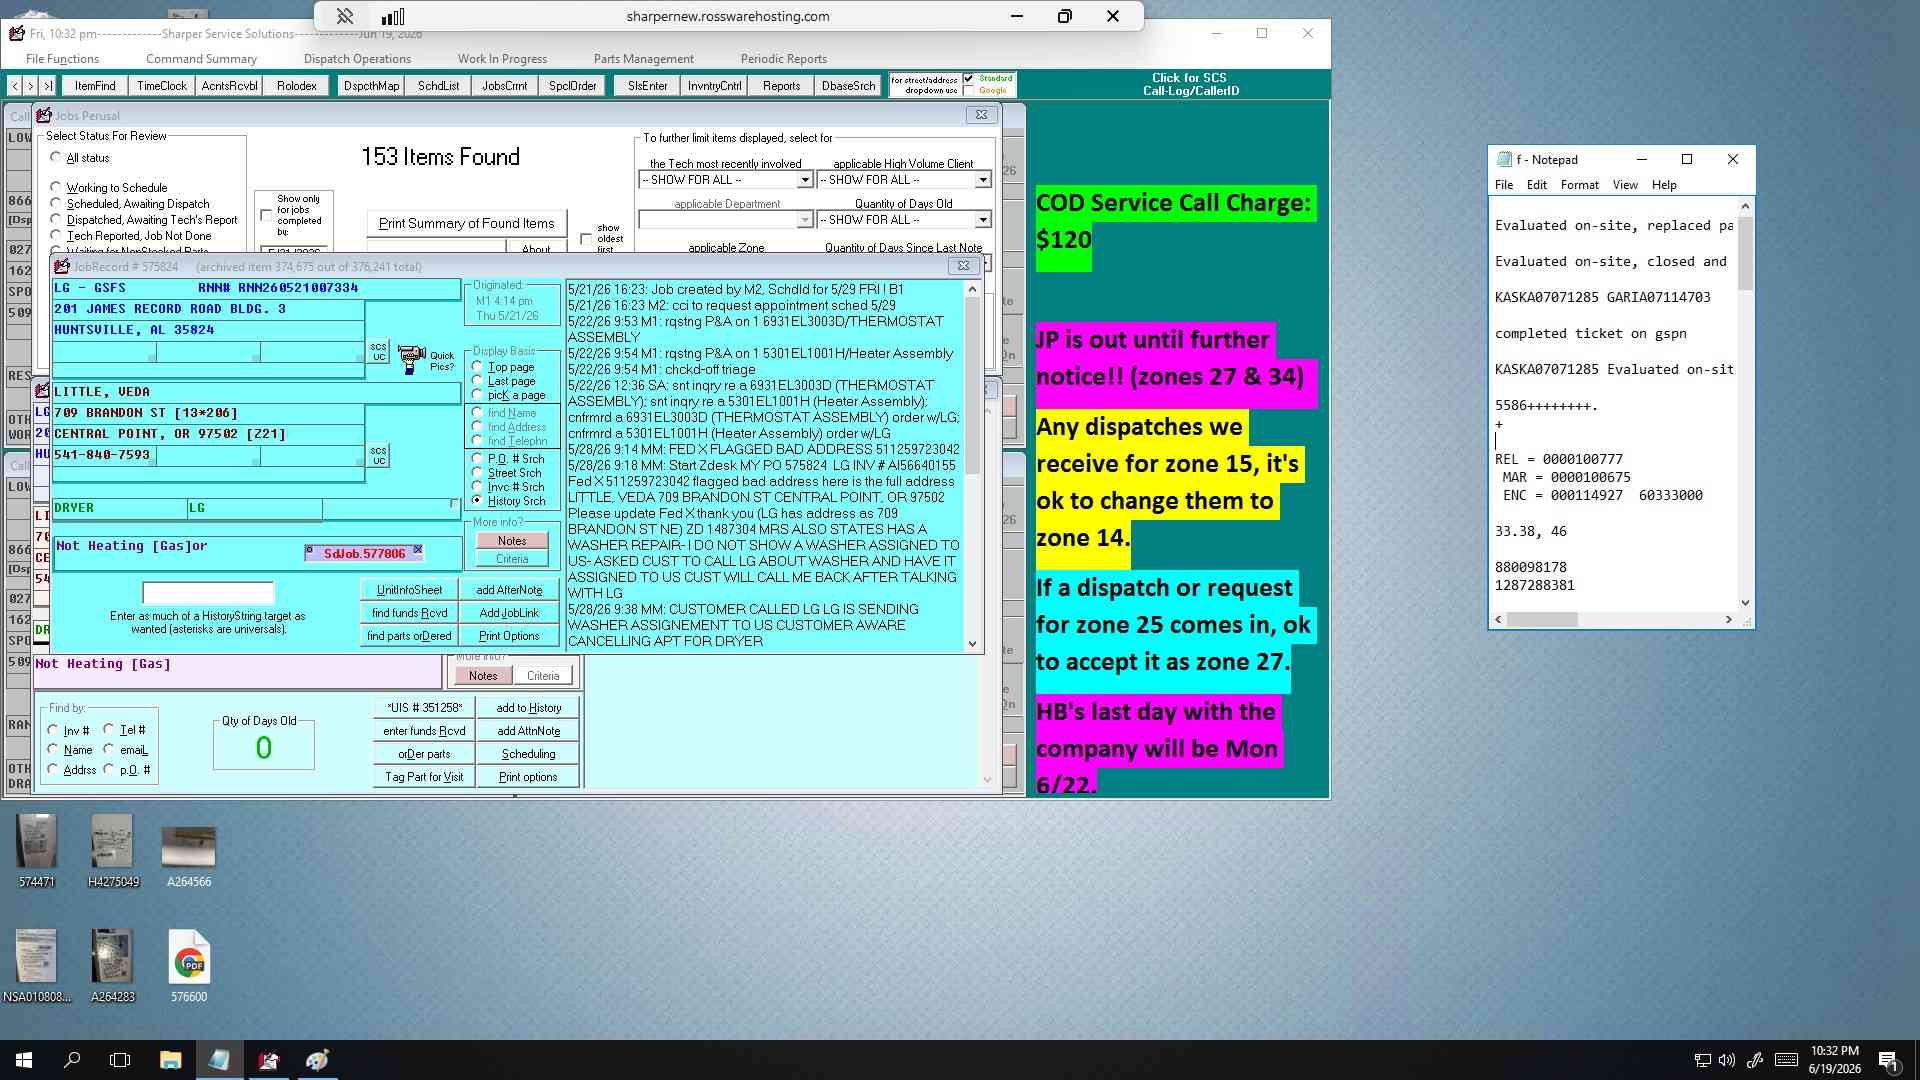
Task: Check the show oldest first checkbox
Action: click(586, 239)
